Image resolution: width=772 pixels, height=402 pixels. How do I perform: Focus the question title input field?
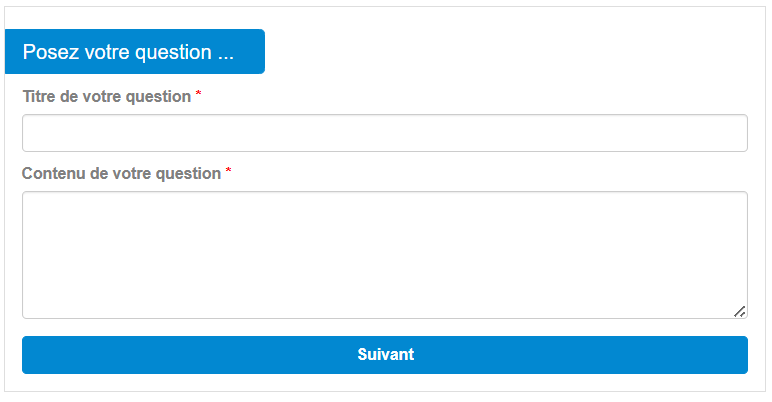click(x=385, y=133)
